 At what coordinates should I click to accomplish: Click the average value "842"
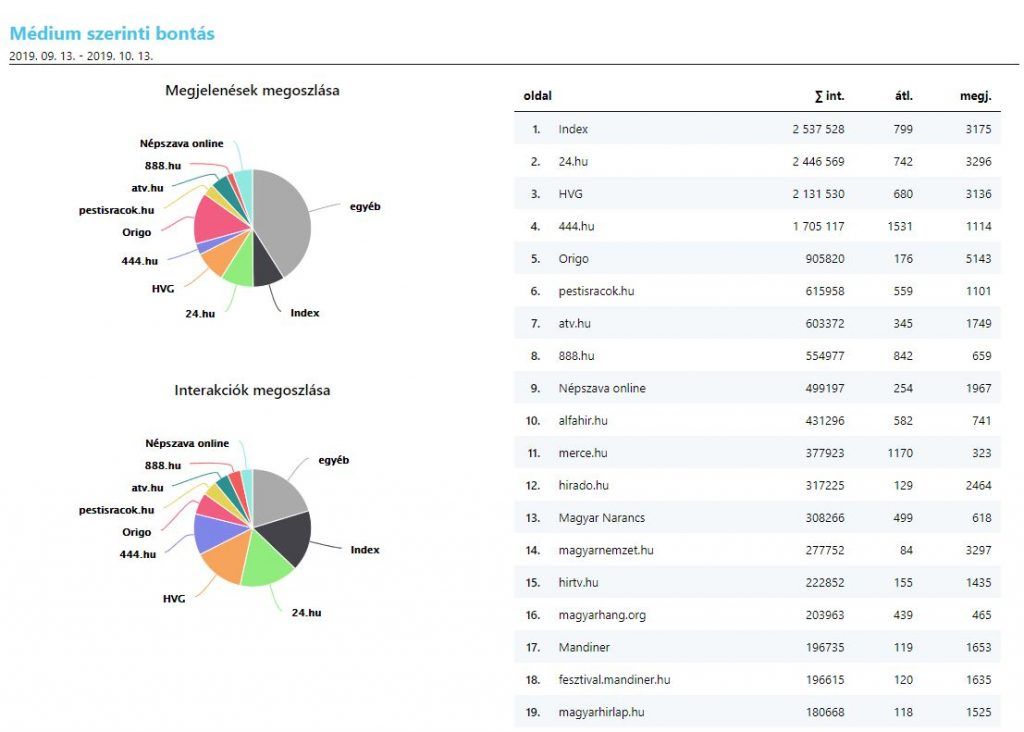click(903, 356)
